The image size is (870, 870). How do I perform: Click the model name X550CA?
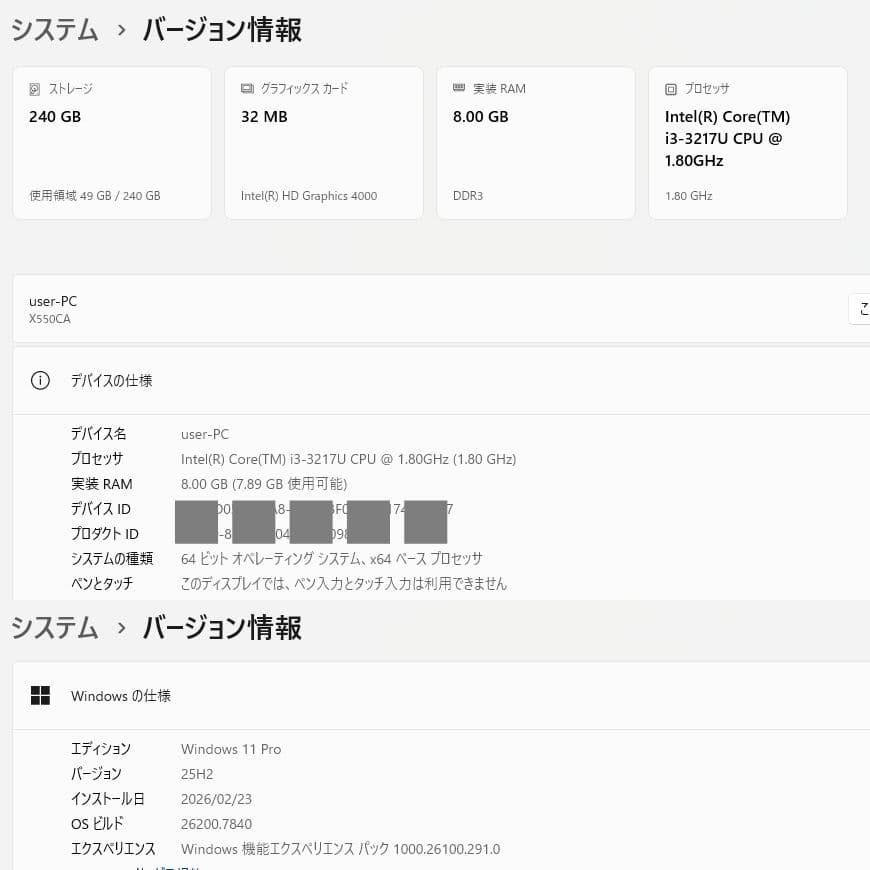coord(50,318)
